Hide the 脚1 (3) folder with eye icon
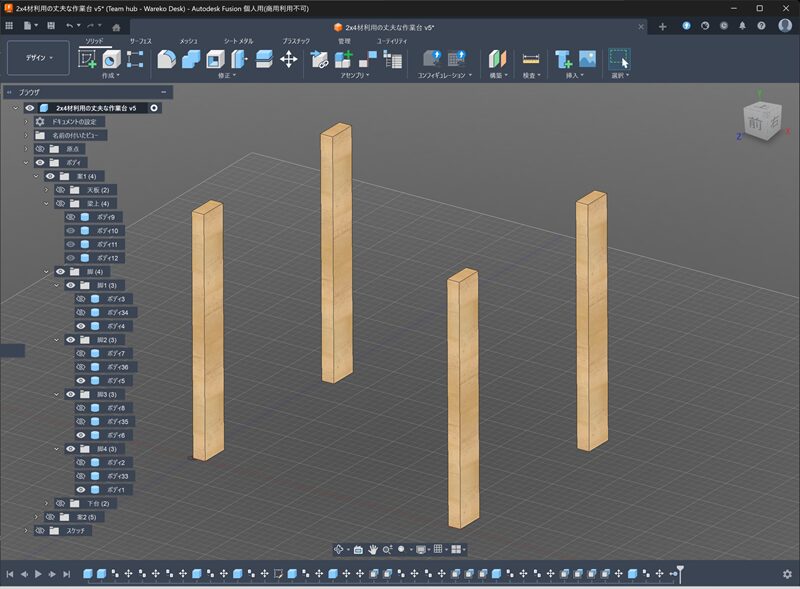Image resolution: width=800 pixels, height=589 pixels. tap(71, 285)
